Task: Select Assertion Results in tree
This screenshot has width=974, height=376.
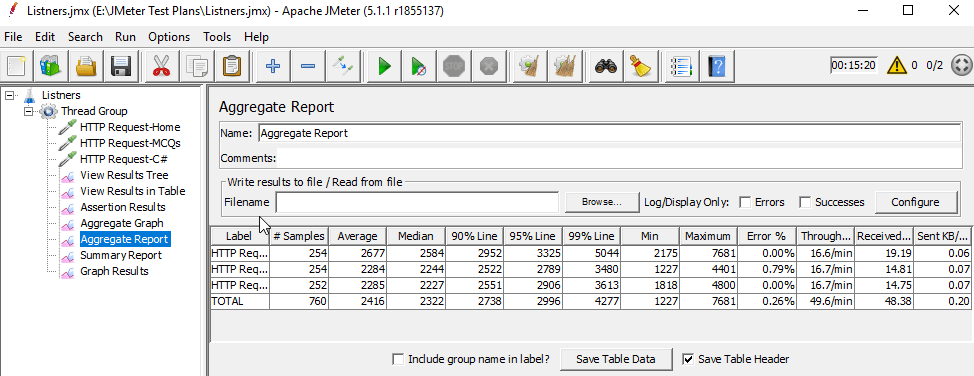Action: [123, 207]
